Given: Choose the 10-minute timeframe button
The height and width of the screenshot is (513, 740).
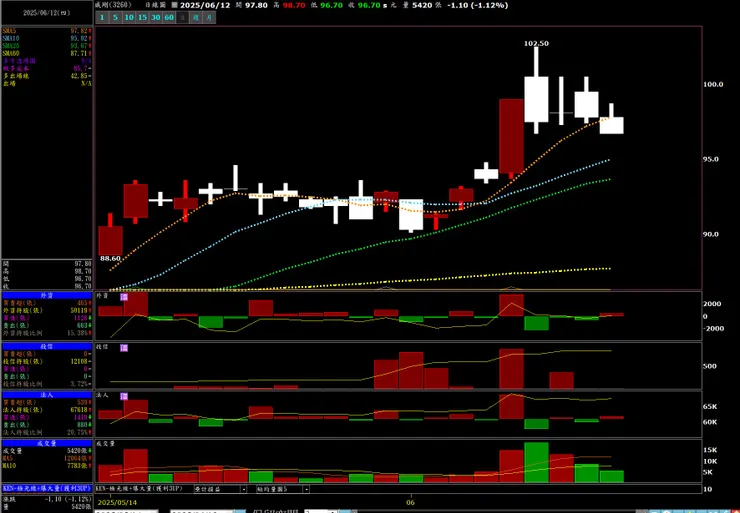Looking at the screenshot, I should 129,17.
